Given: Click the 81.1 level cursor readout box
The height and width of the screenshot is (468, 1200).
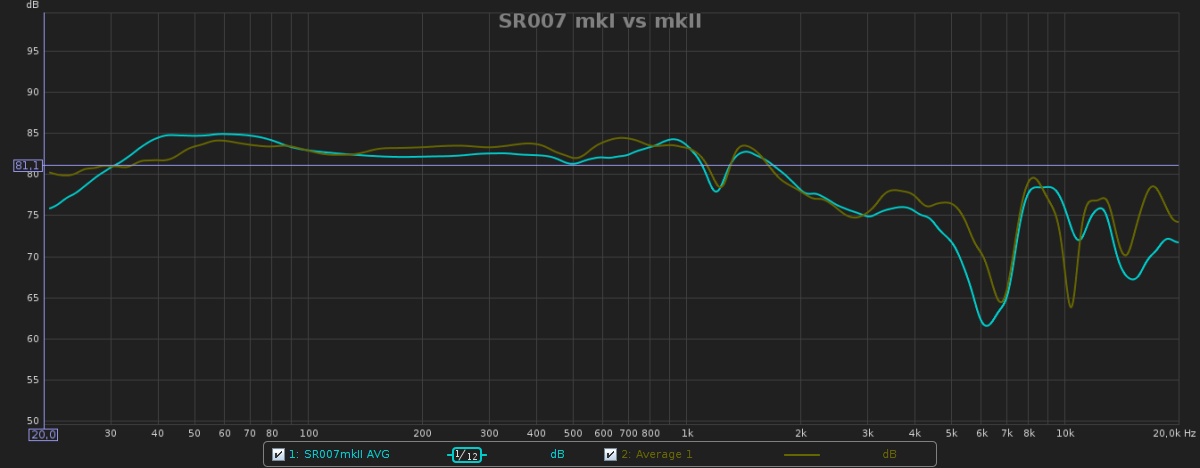Looking at the screenshot, I should pyautogui.click(x=28, y=165).
